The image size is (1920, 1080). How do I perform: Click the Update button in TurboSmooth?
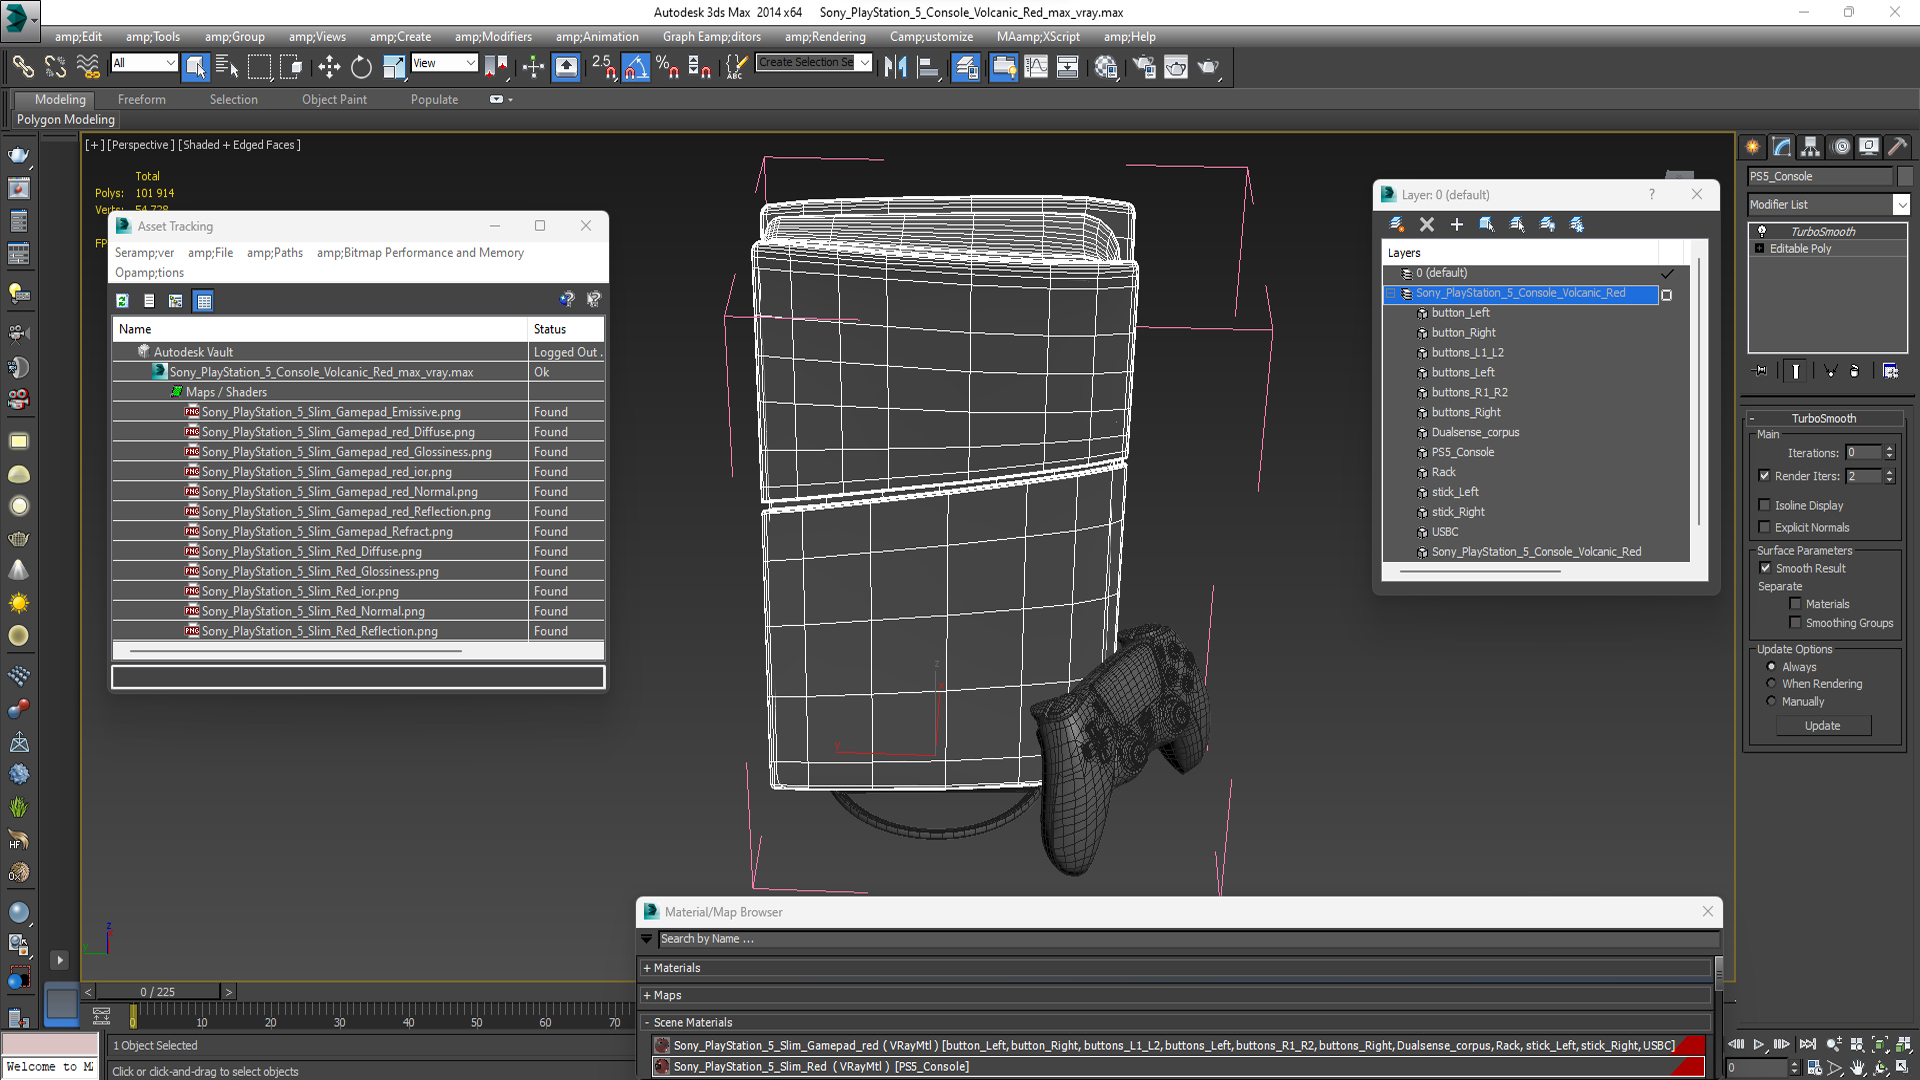1822,725
